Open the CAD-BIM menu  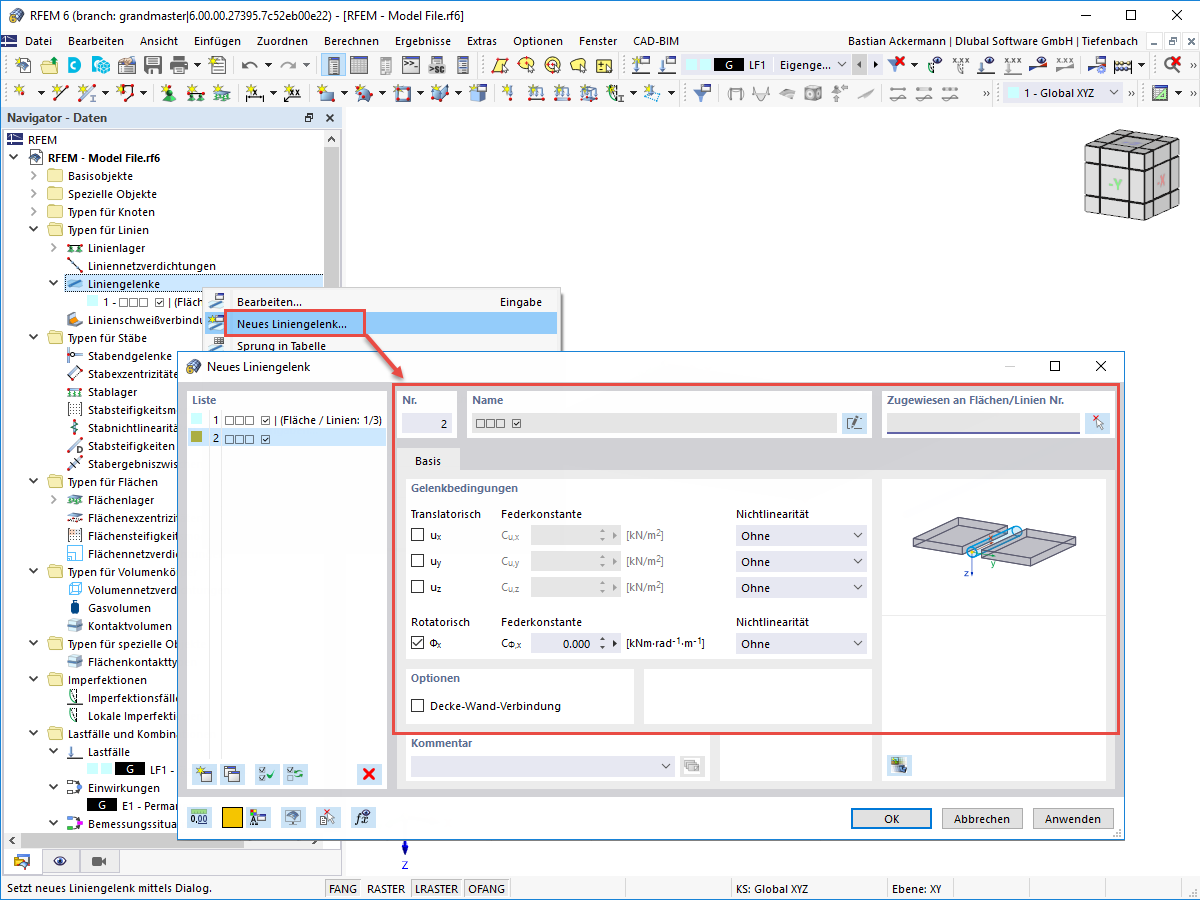click(x=656, y=41)
